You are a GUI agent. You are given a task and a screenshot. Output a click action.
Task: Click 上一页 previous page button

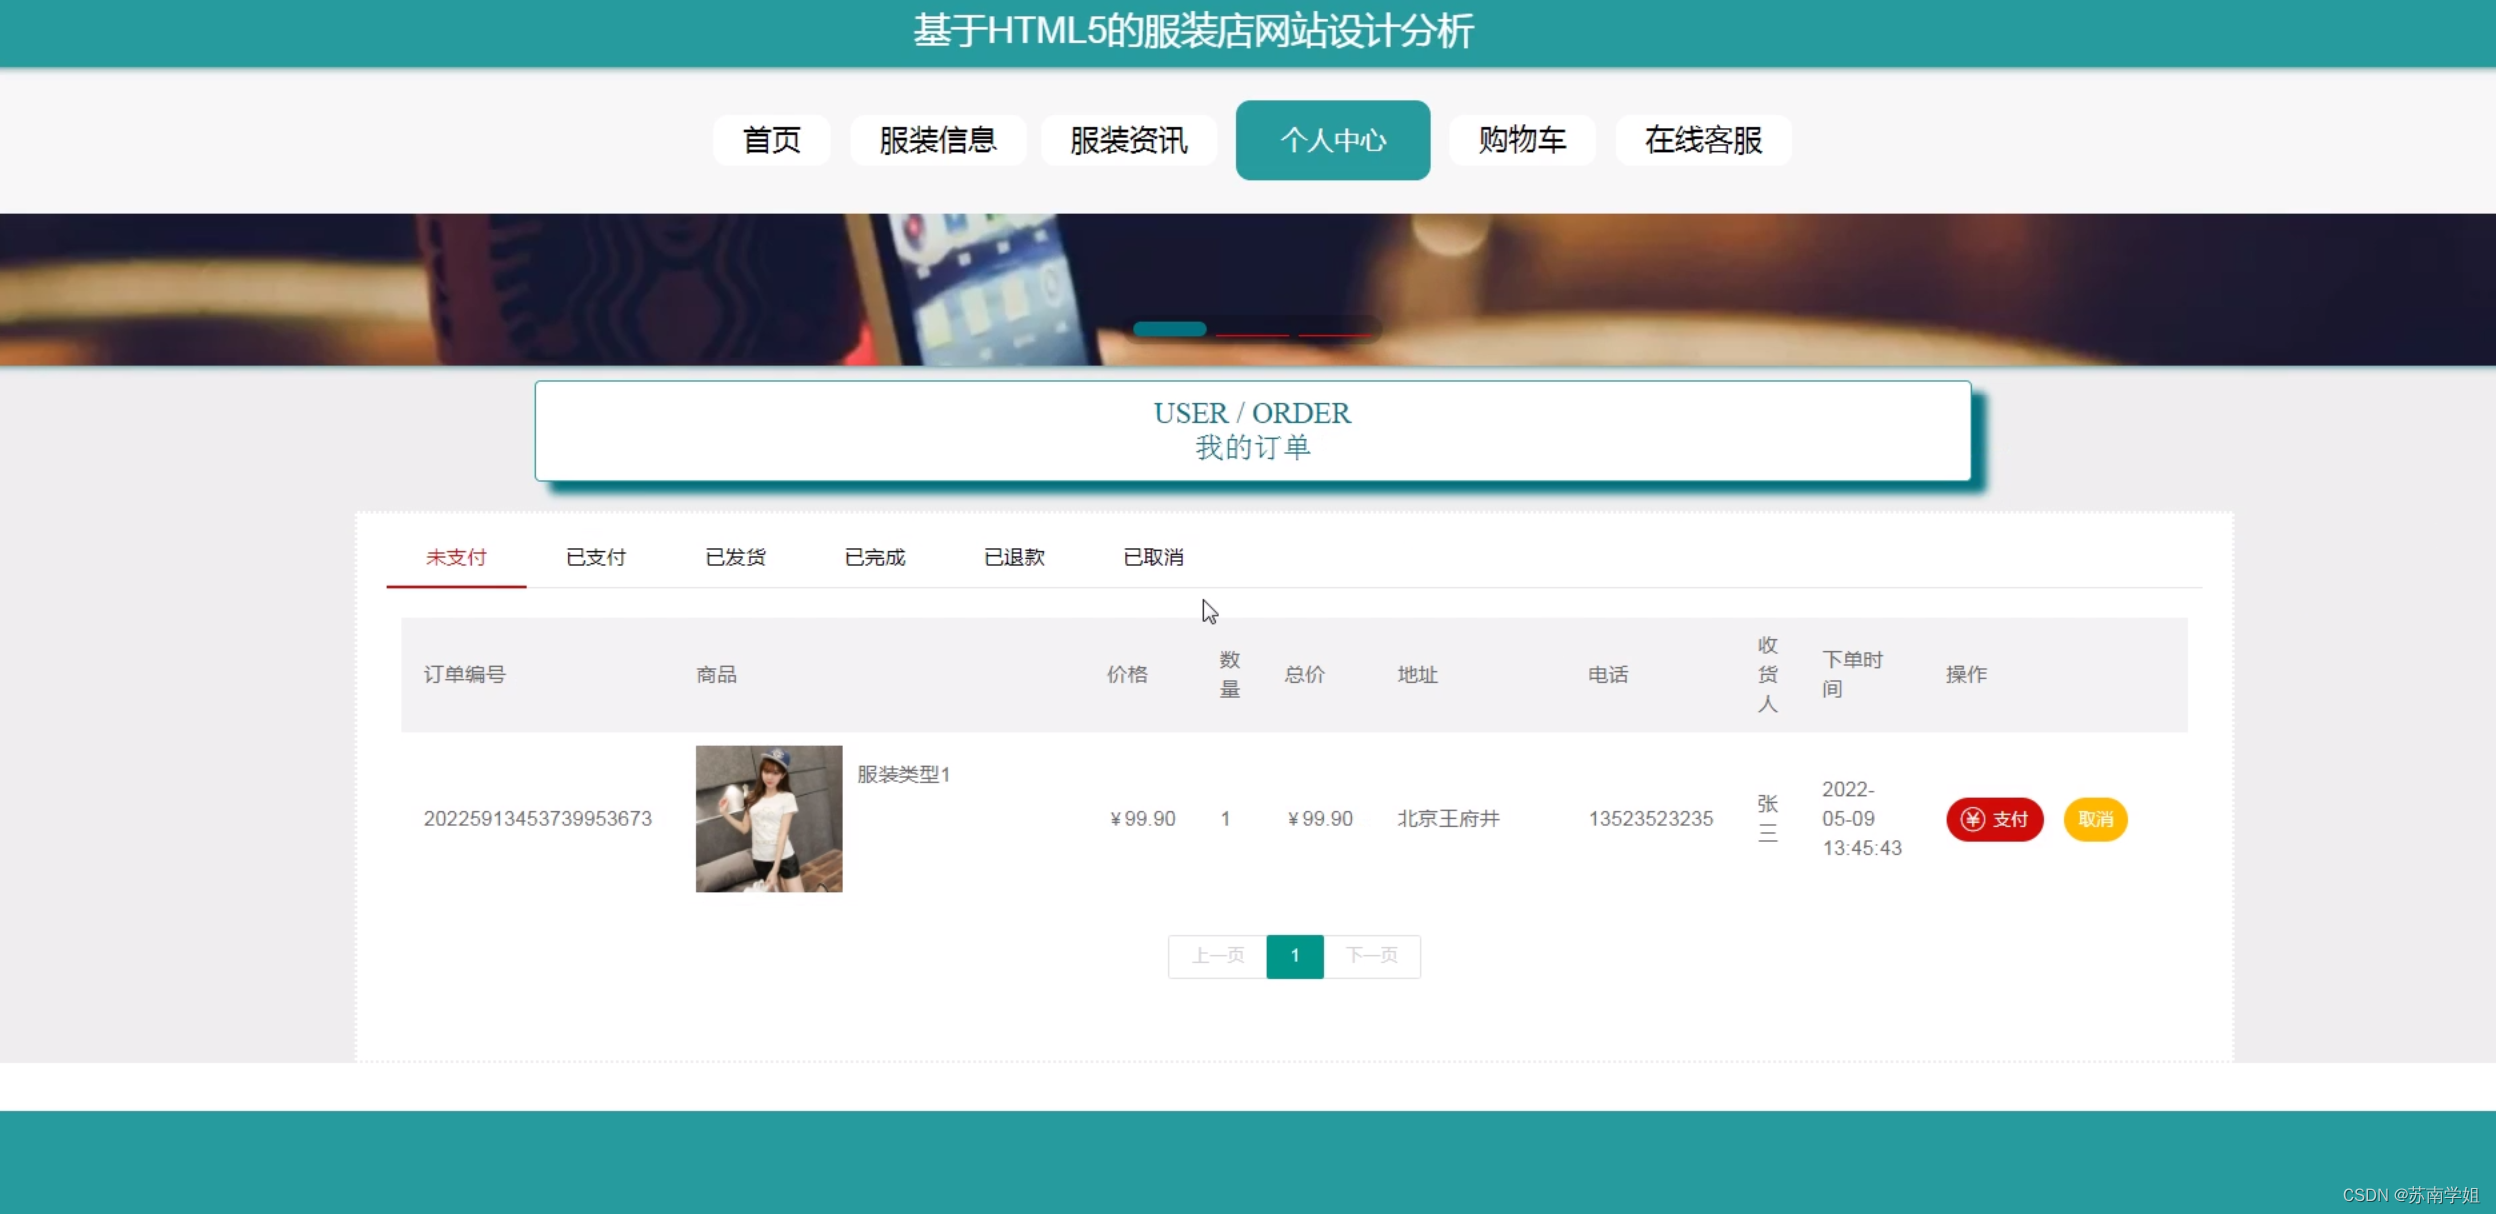point(1217,956)
